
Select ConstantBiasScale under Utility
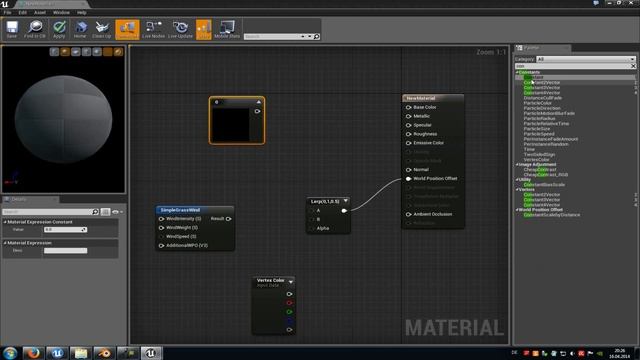click(x=544, y=184)
